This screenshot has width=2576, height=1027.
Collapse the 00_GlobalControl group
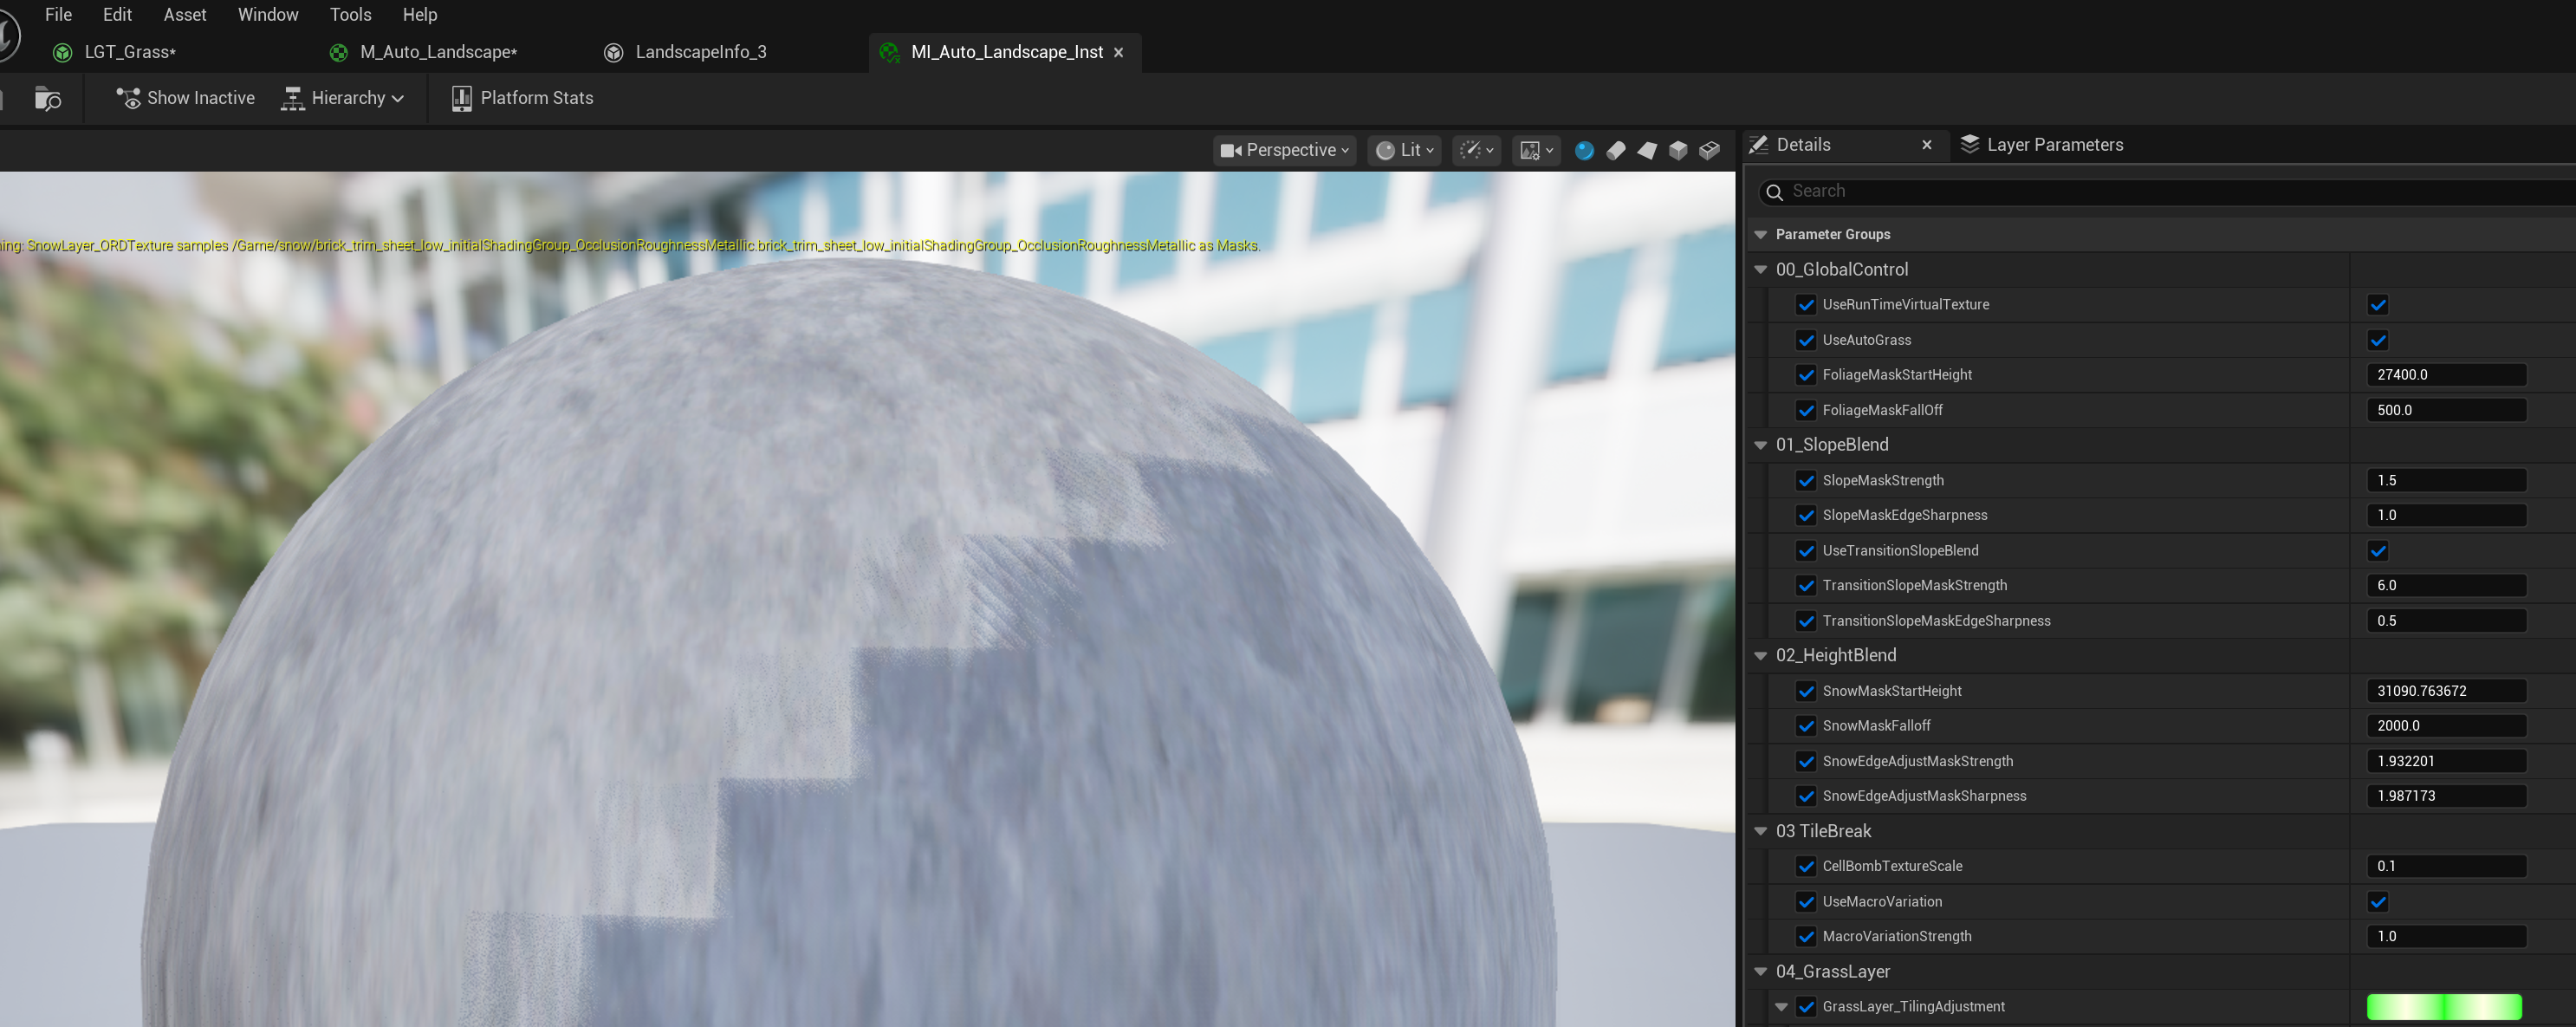[x=1761, y=270]
